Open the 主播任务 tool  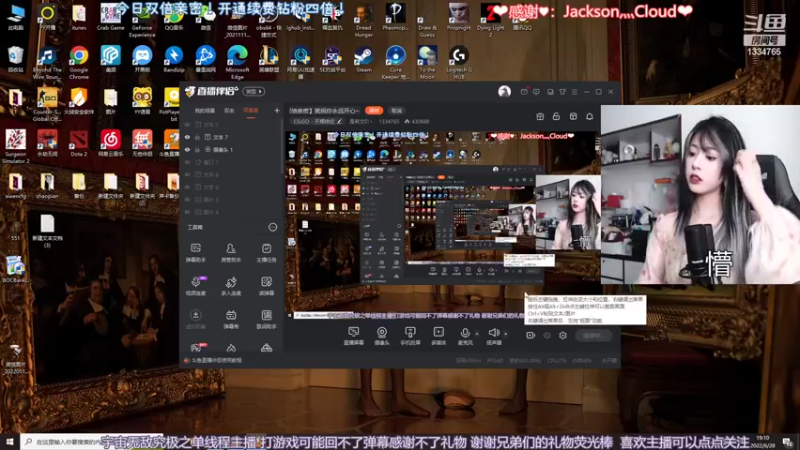coord(266,252)
